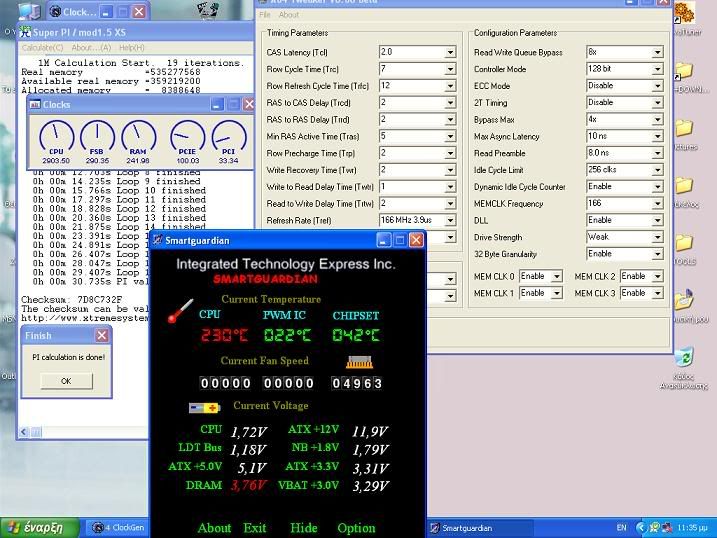Screen dimensions: 717x538
Task: Open the CAS Latency (Tcl) dropdown
Action: pos(450,52)
